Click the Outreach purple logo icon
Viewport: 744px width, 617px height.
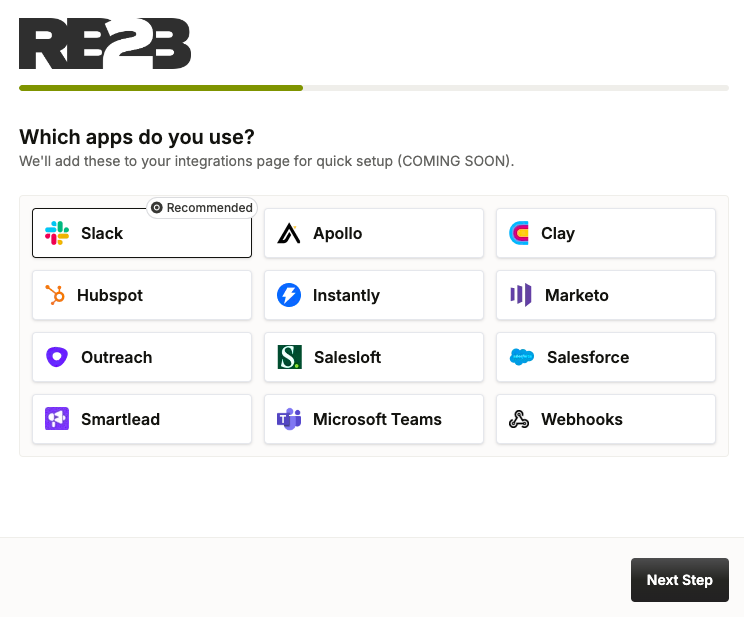pos(57,357)
